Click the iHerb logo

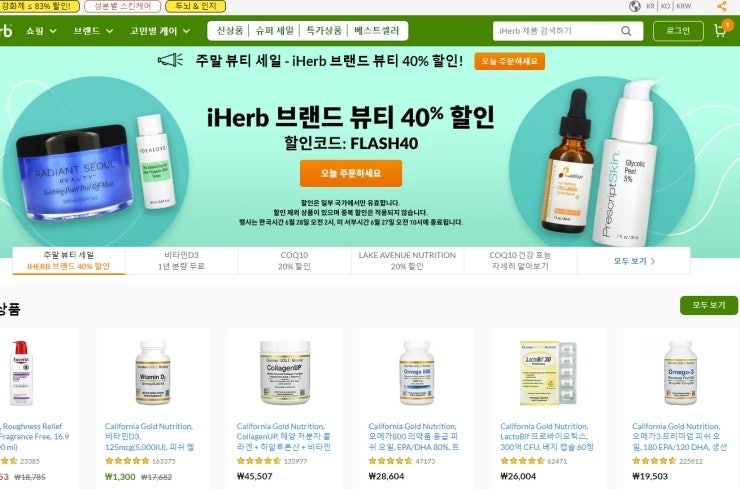(6, 31)
